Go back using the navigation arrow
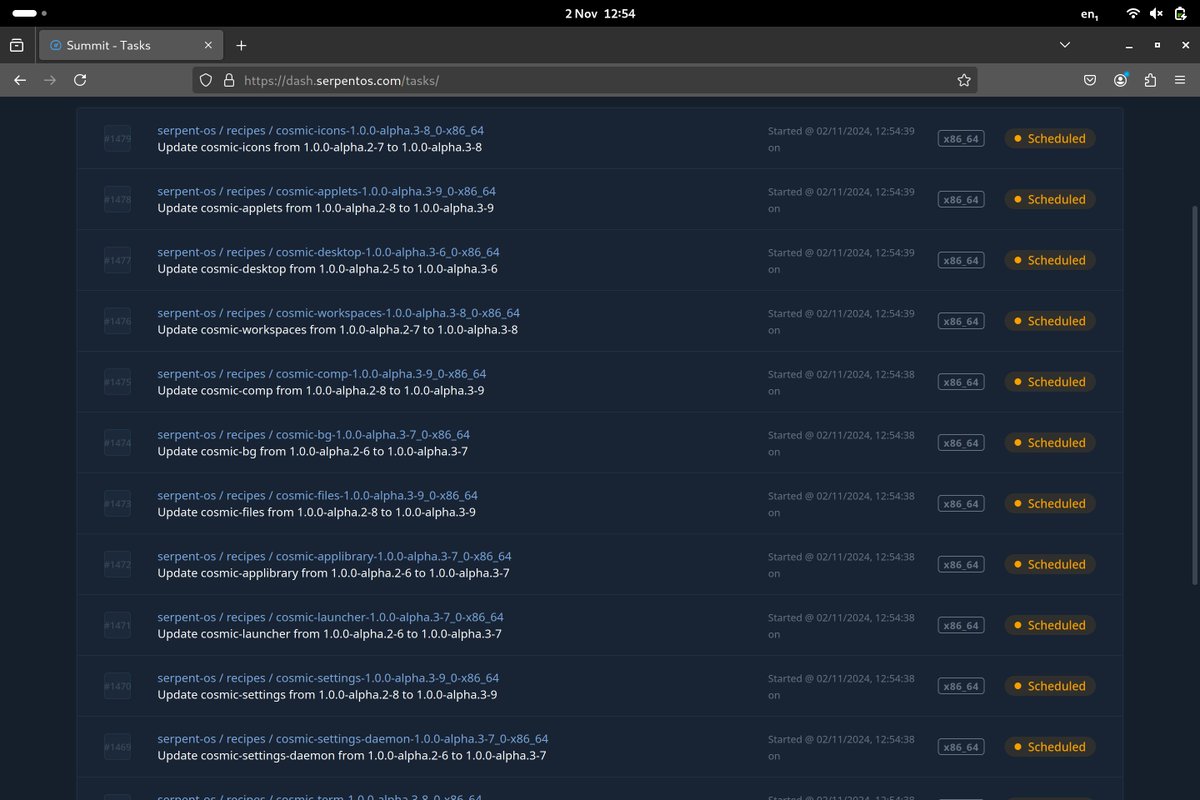 click(x=20, y=80)
